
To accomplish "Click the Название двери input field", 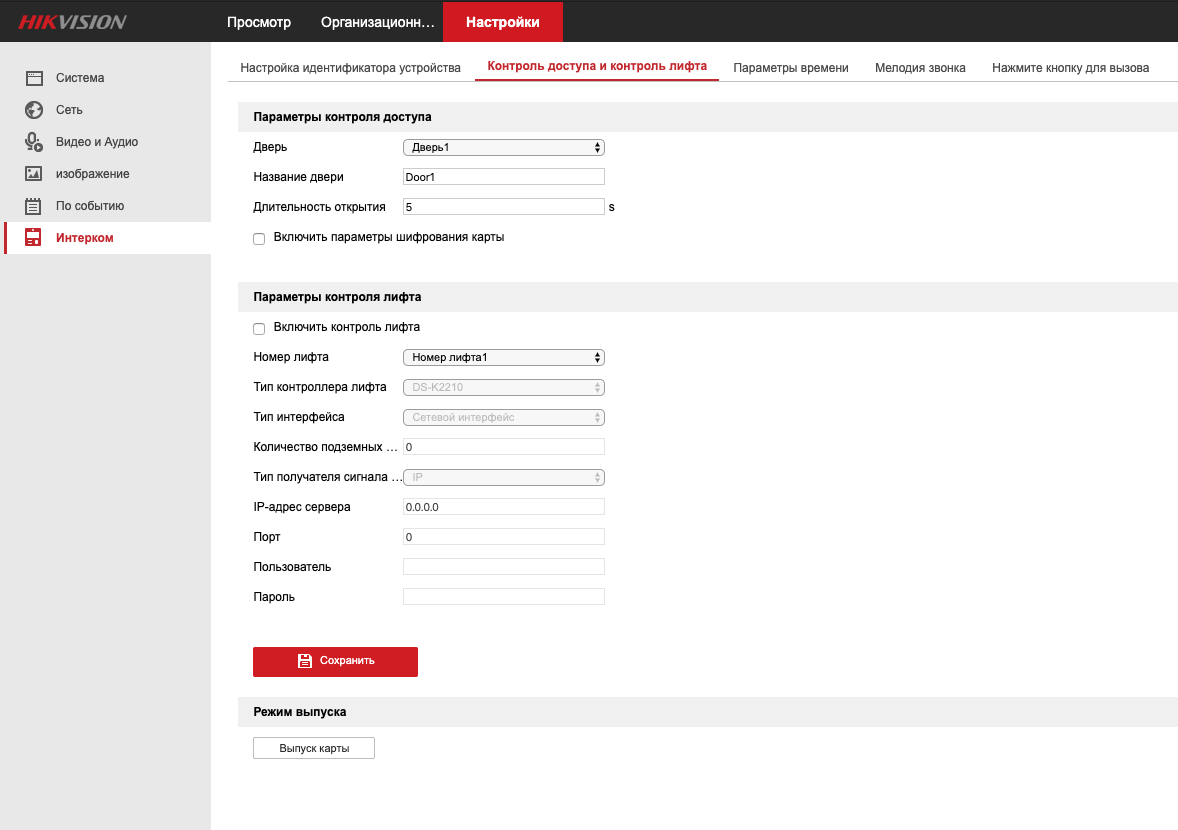I will pyautogui.click(x=503, y=177).
